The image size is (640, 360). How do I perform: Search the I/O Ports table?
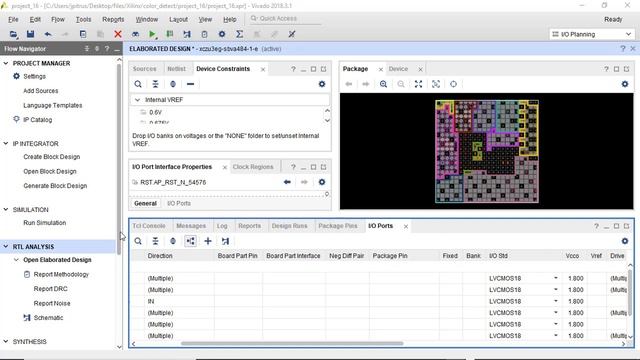point(138,241)
